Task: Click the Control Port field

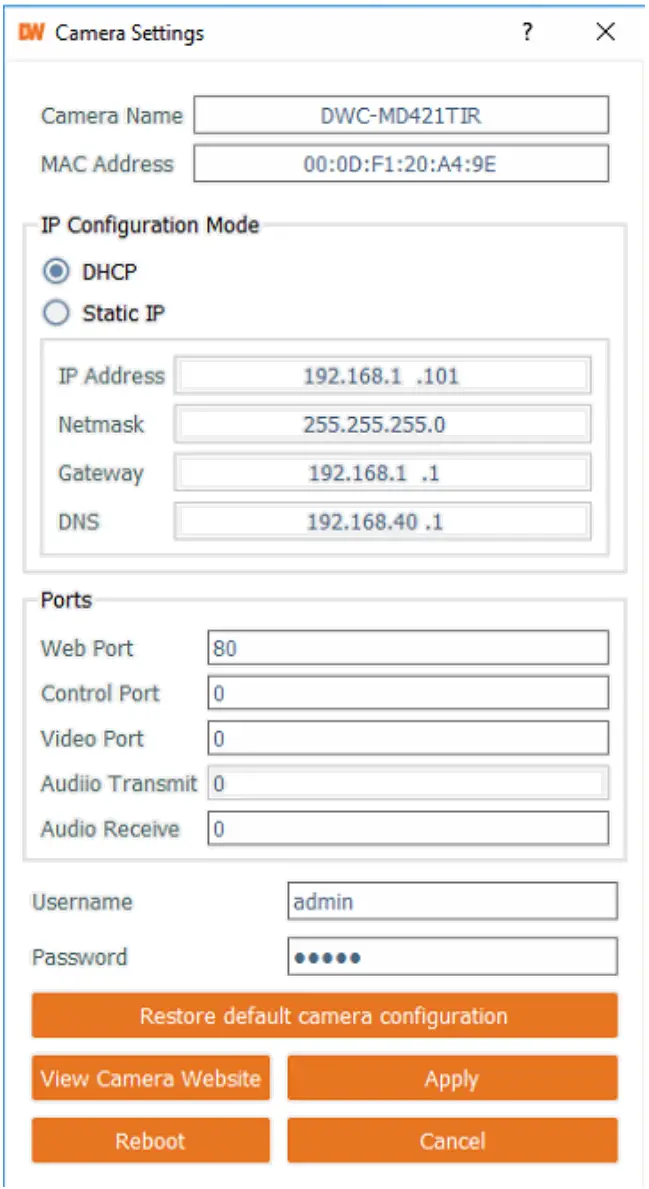Action: (408, 693)
